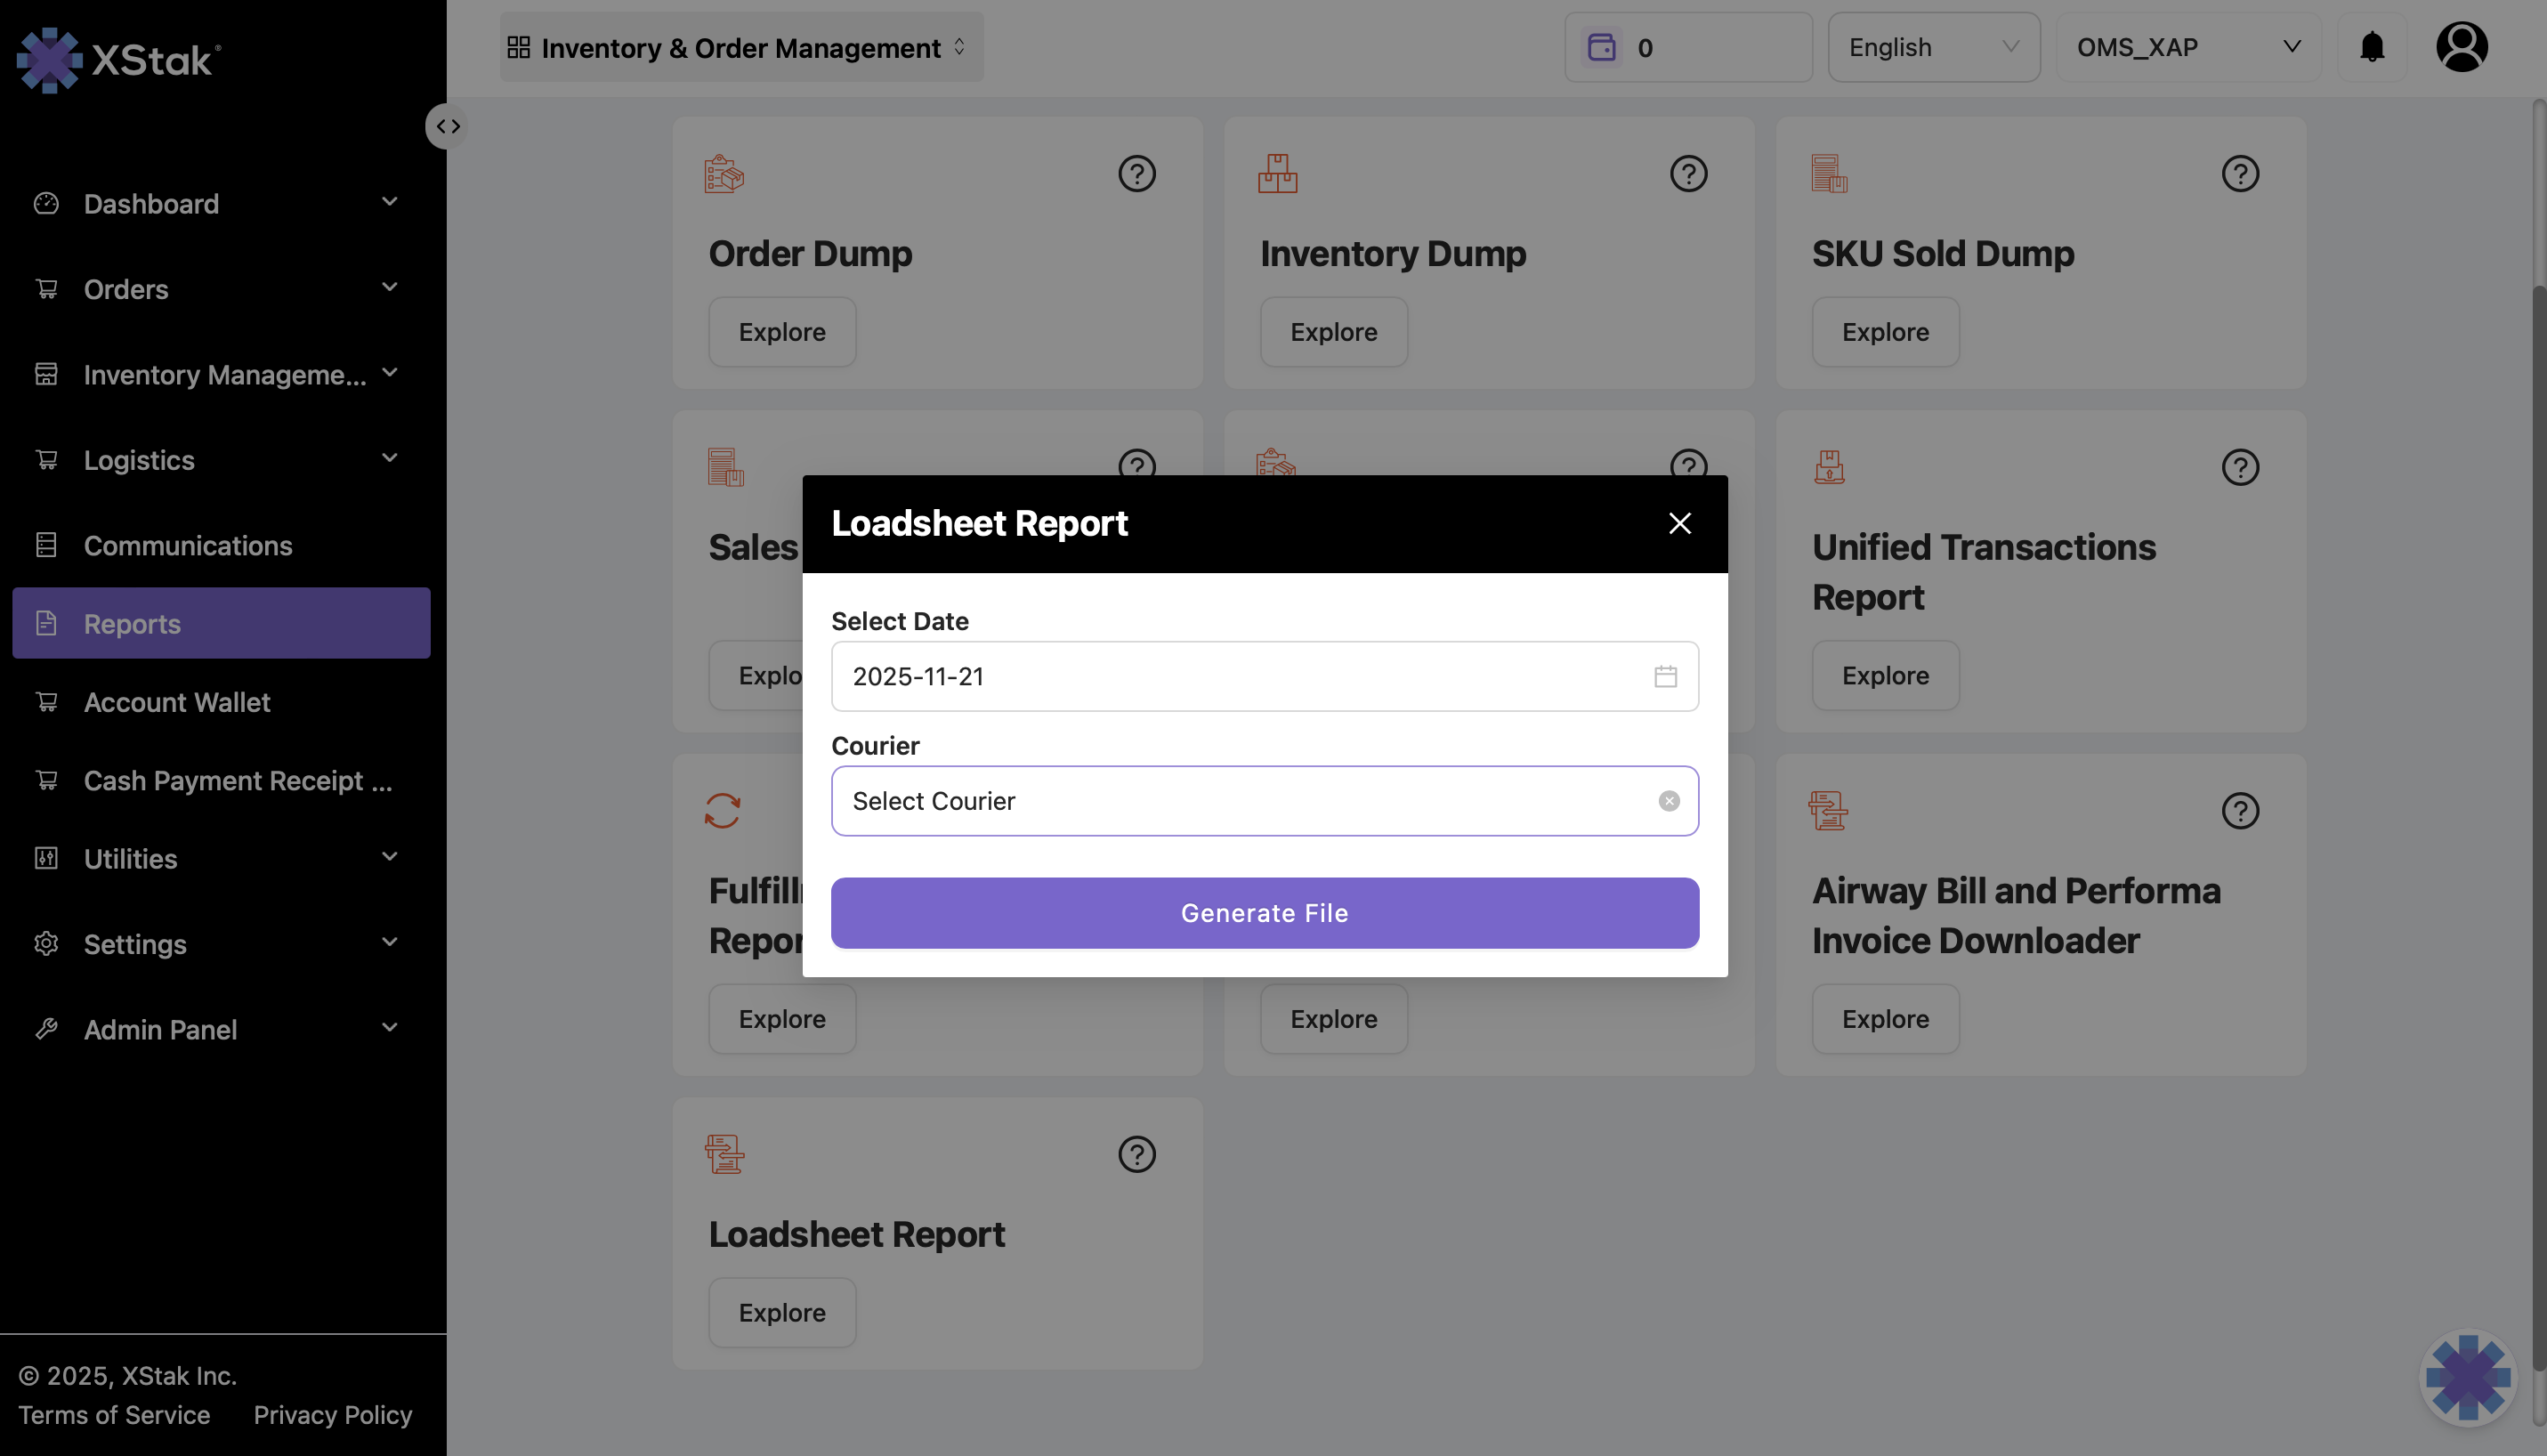Open help for SKU Sold Dump

[x=2239, y=174]
